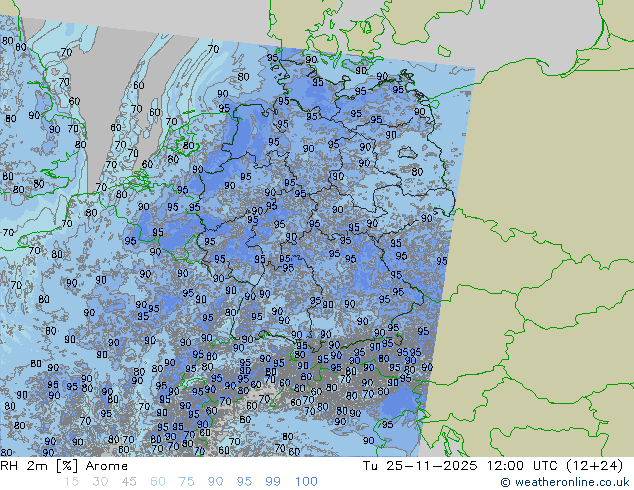The image size is (634, 490).
Task: Select legend scale value 30
Action: point(100,482)
